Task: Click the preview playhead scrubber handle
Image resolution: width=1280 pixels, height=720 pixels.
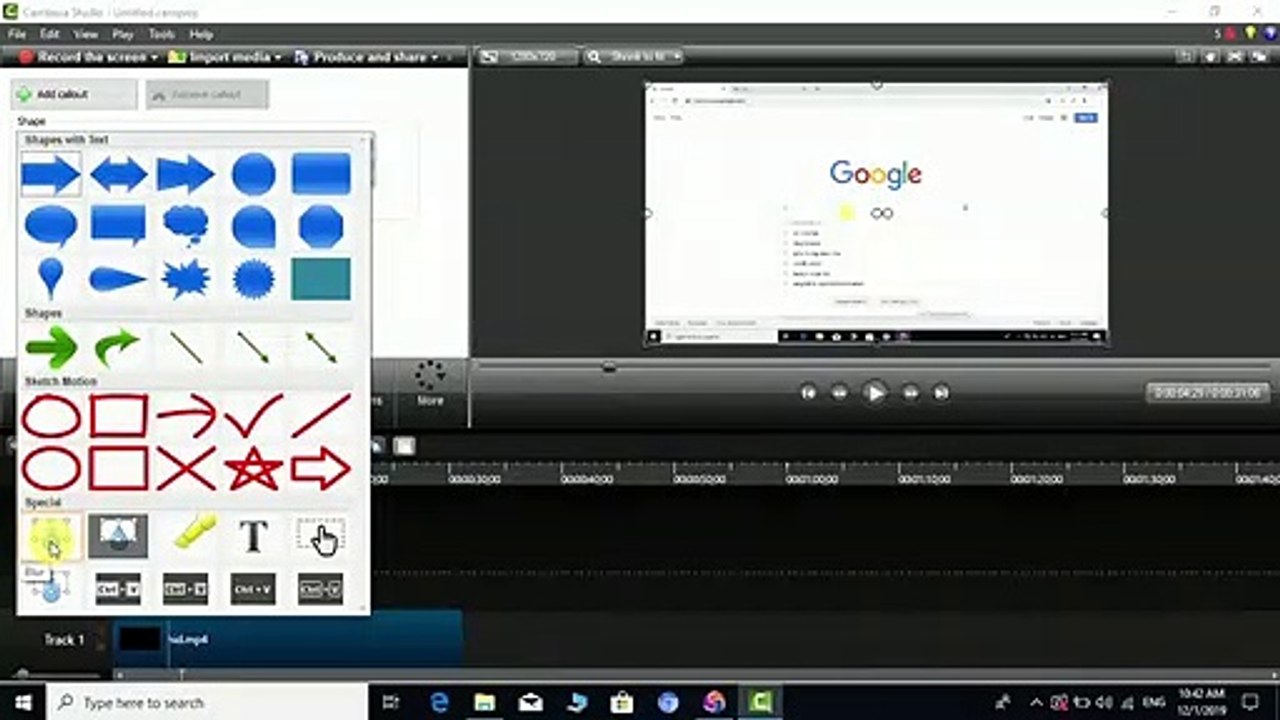Action: pyautogui.click(x=609, y=367)
